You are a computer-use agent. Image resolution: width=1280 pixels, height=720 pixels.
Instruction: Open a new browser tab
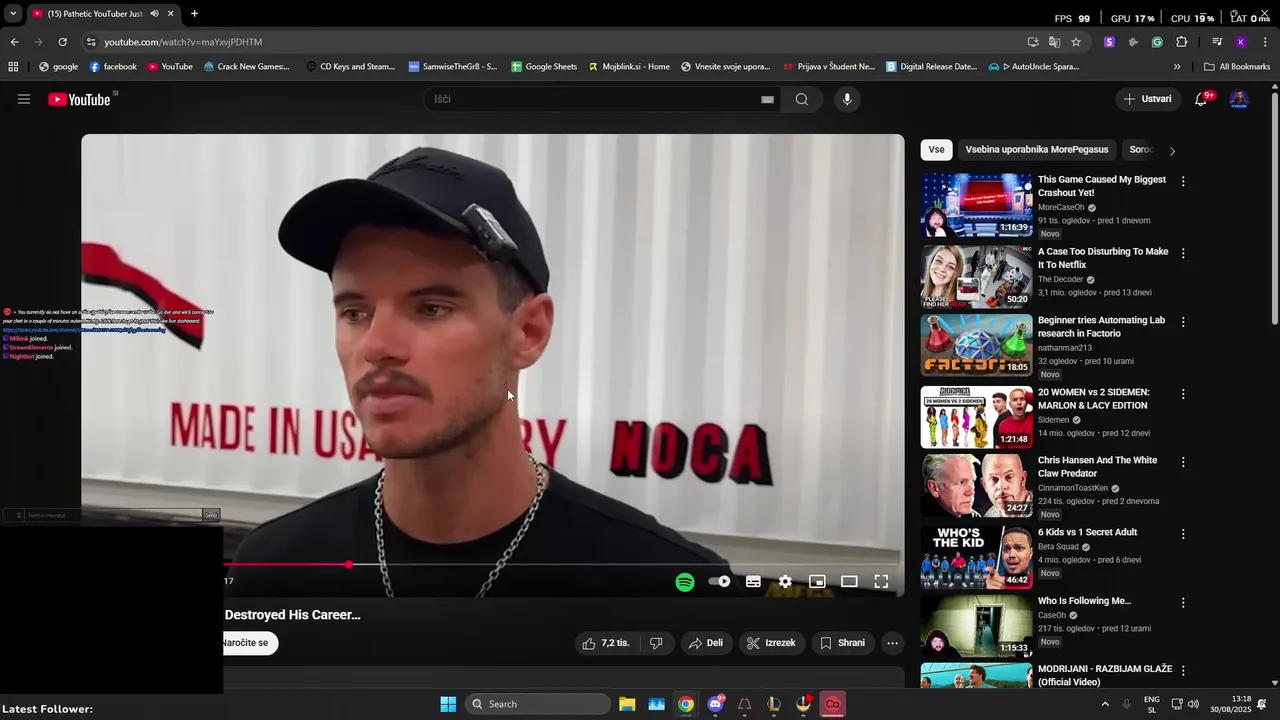click(194, 14)
